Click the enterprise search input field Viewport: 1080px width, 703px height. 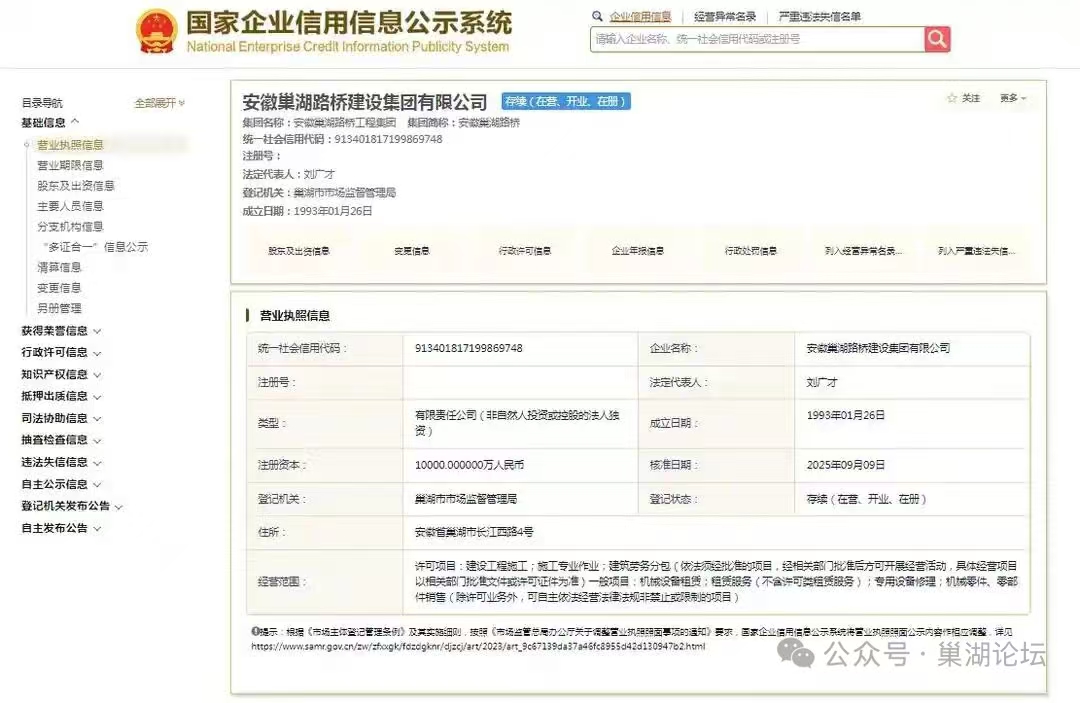tap(757, 39)
